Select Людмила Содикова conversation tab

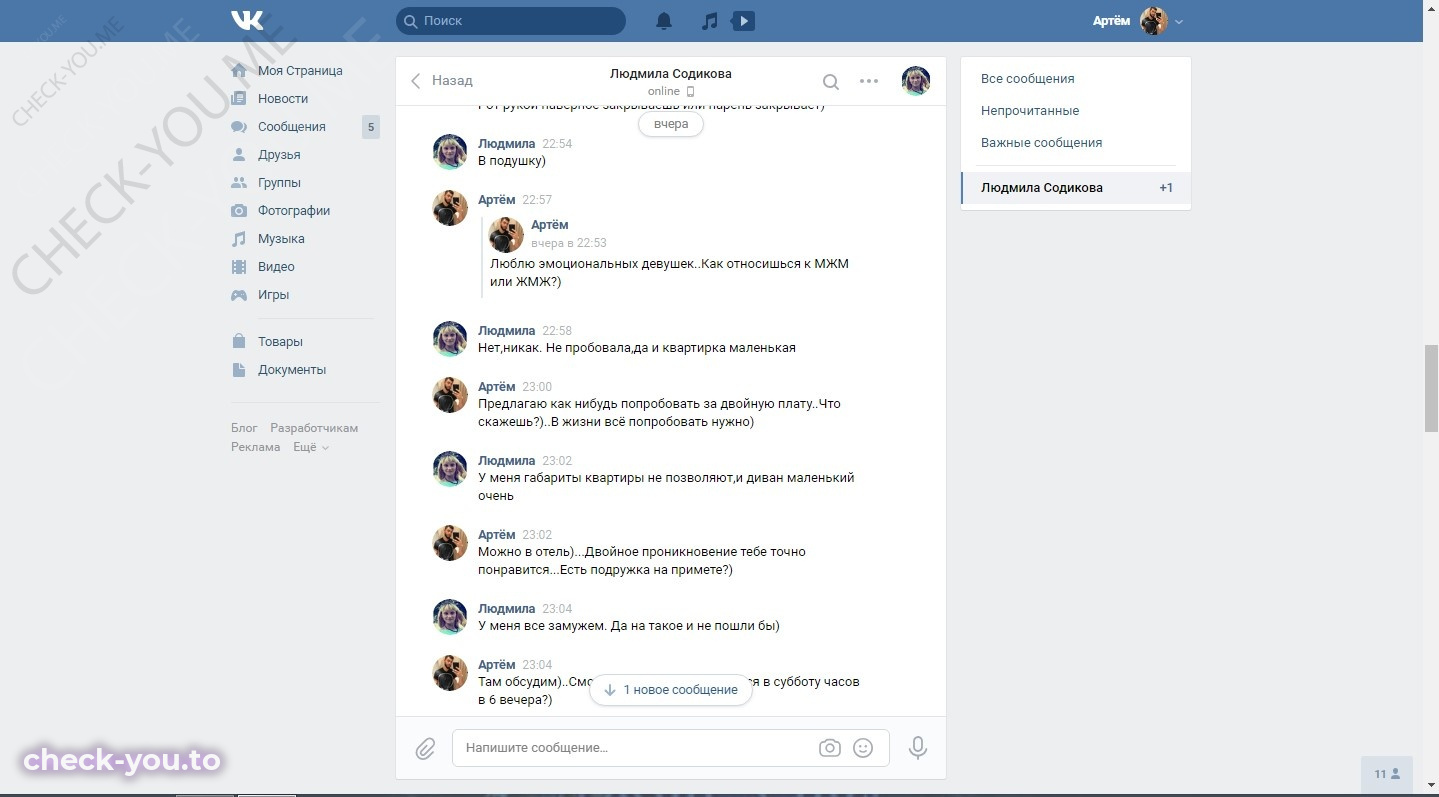tap(1076, 188)
